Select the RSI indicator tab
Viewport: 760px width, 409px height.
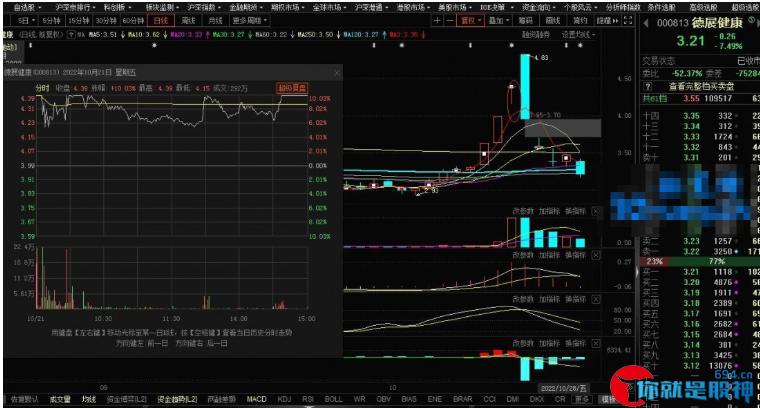pos(308,399)
